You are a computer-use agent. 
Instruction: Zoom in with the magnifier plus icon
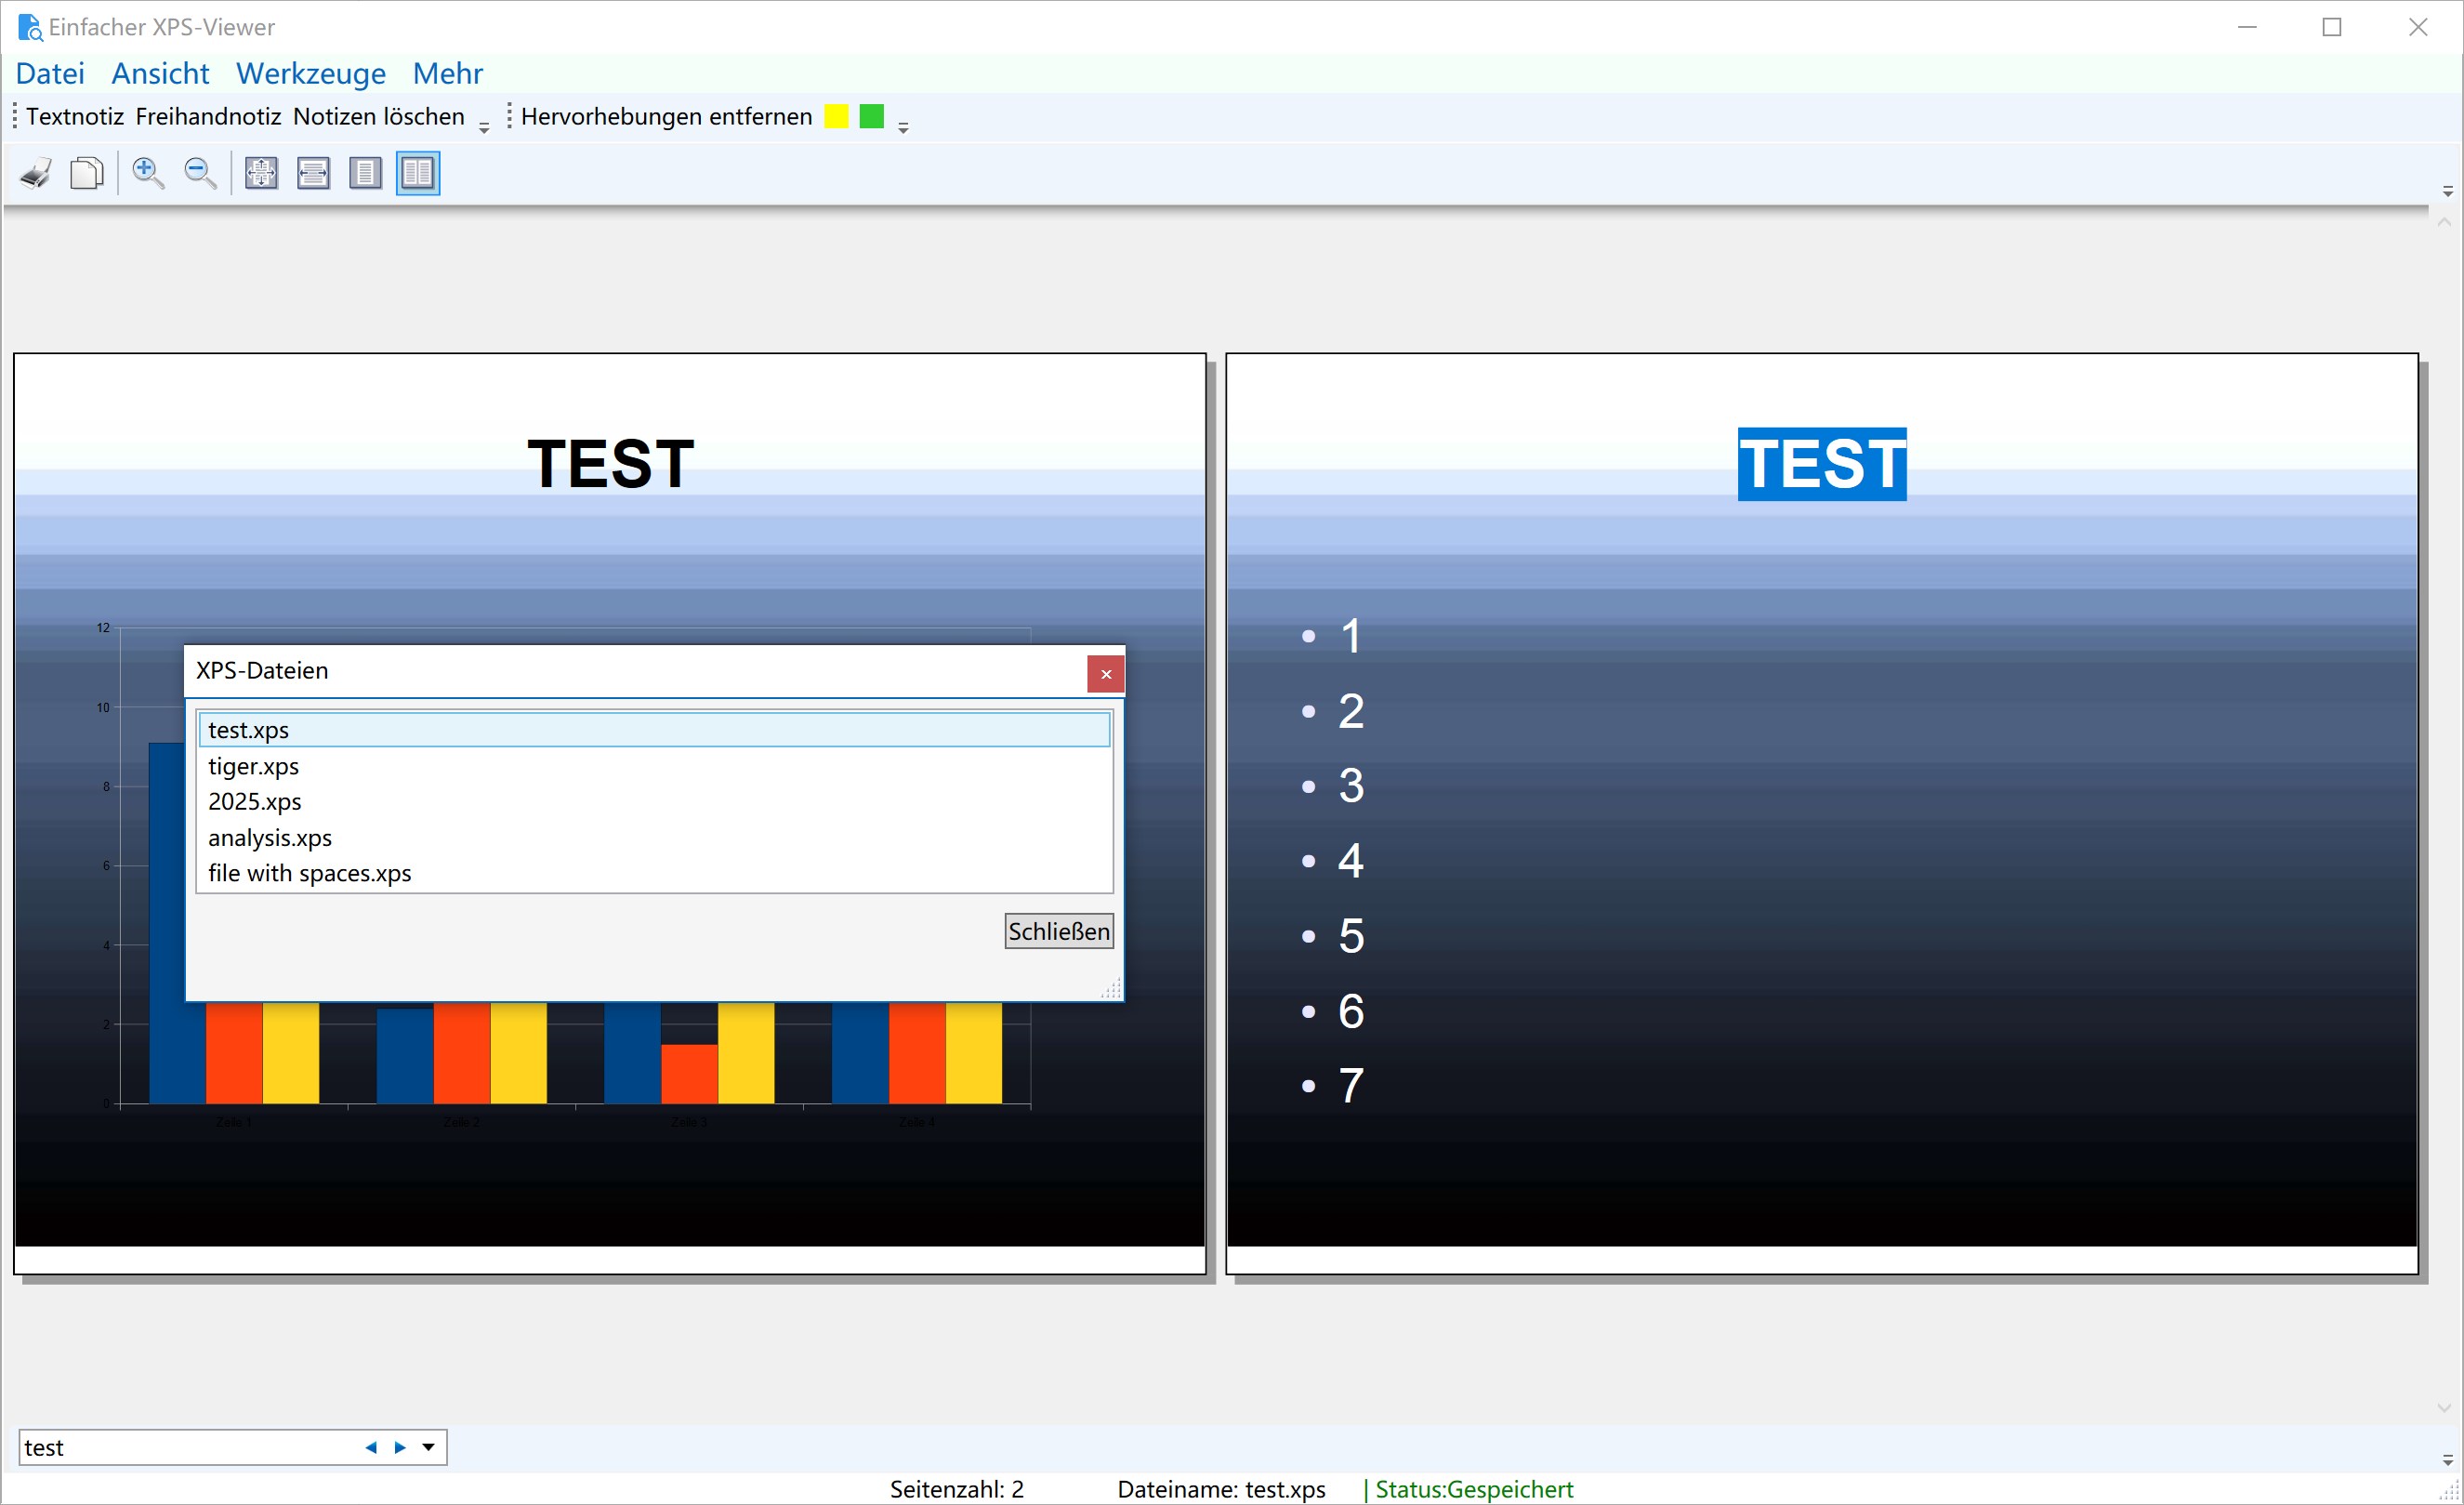coord(148,173)
